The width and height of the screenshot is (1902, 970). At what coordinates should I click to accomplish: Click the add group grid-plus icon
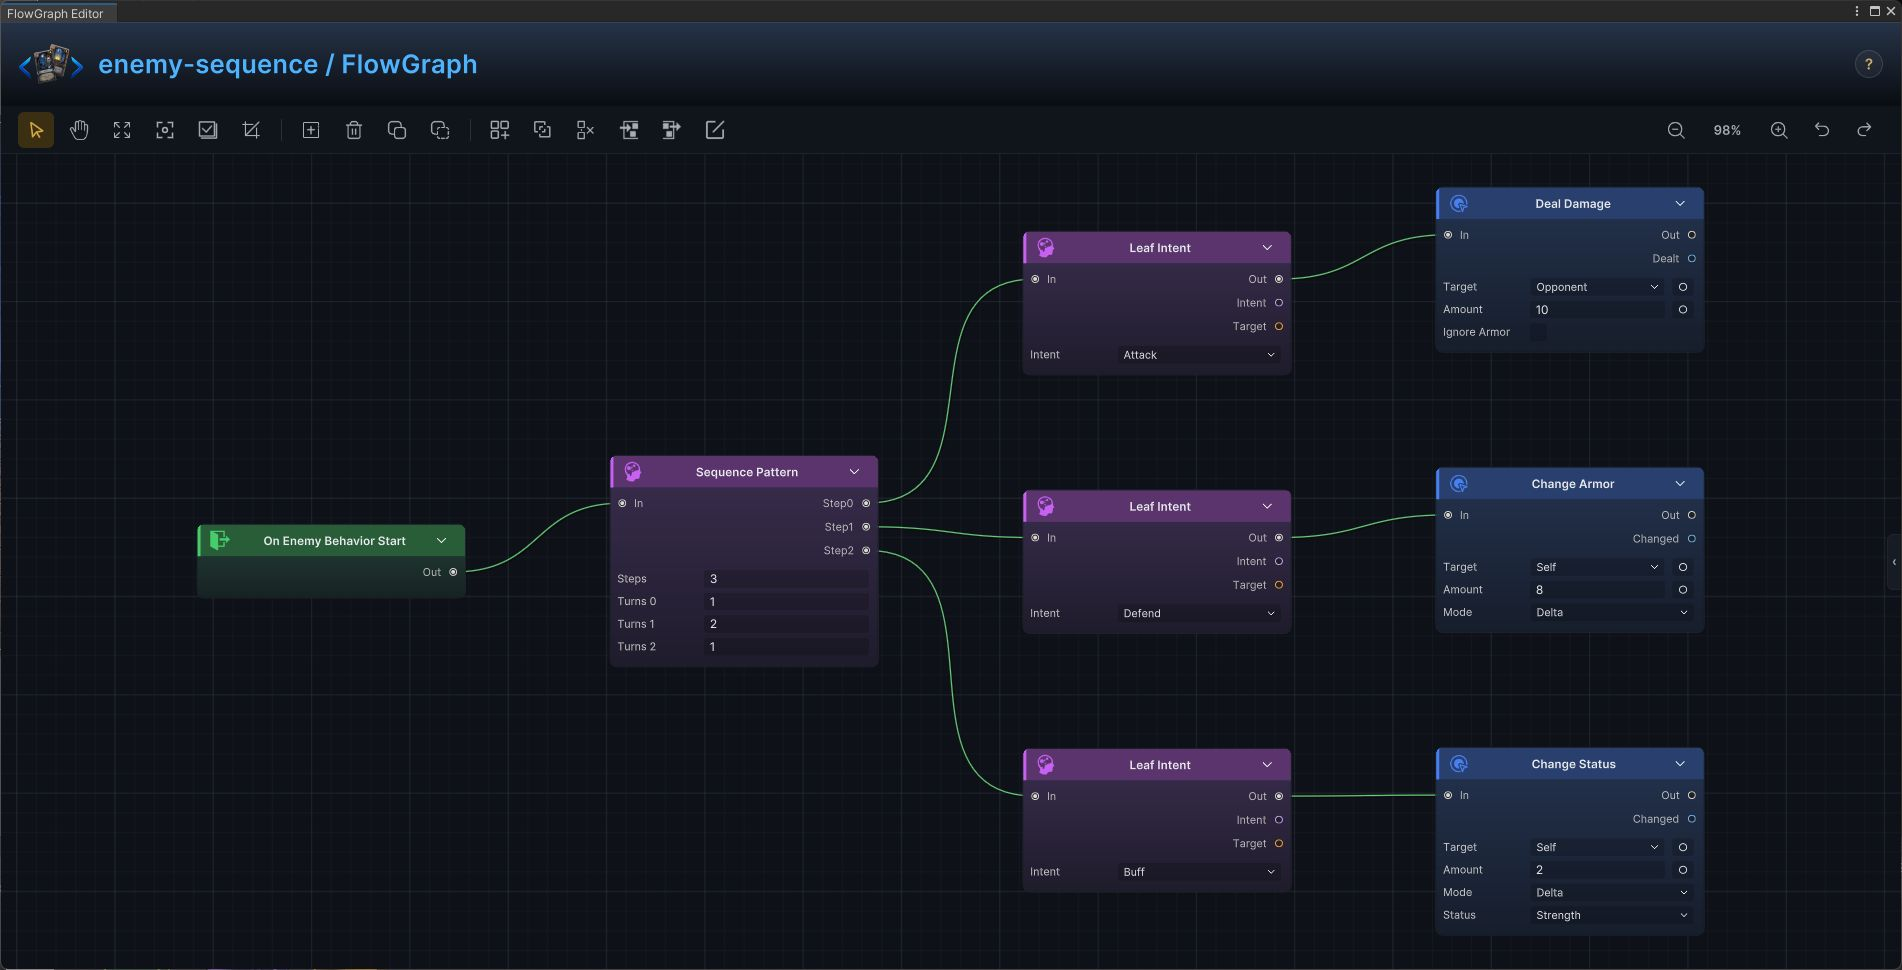click(500, 130)
